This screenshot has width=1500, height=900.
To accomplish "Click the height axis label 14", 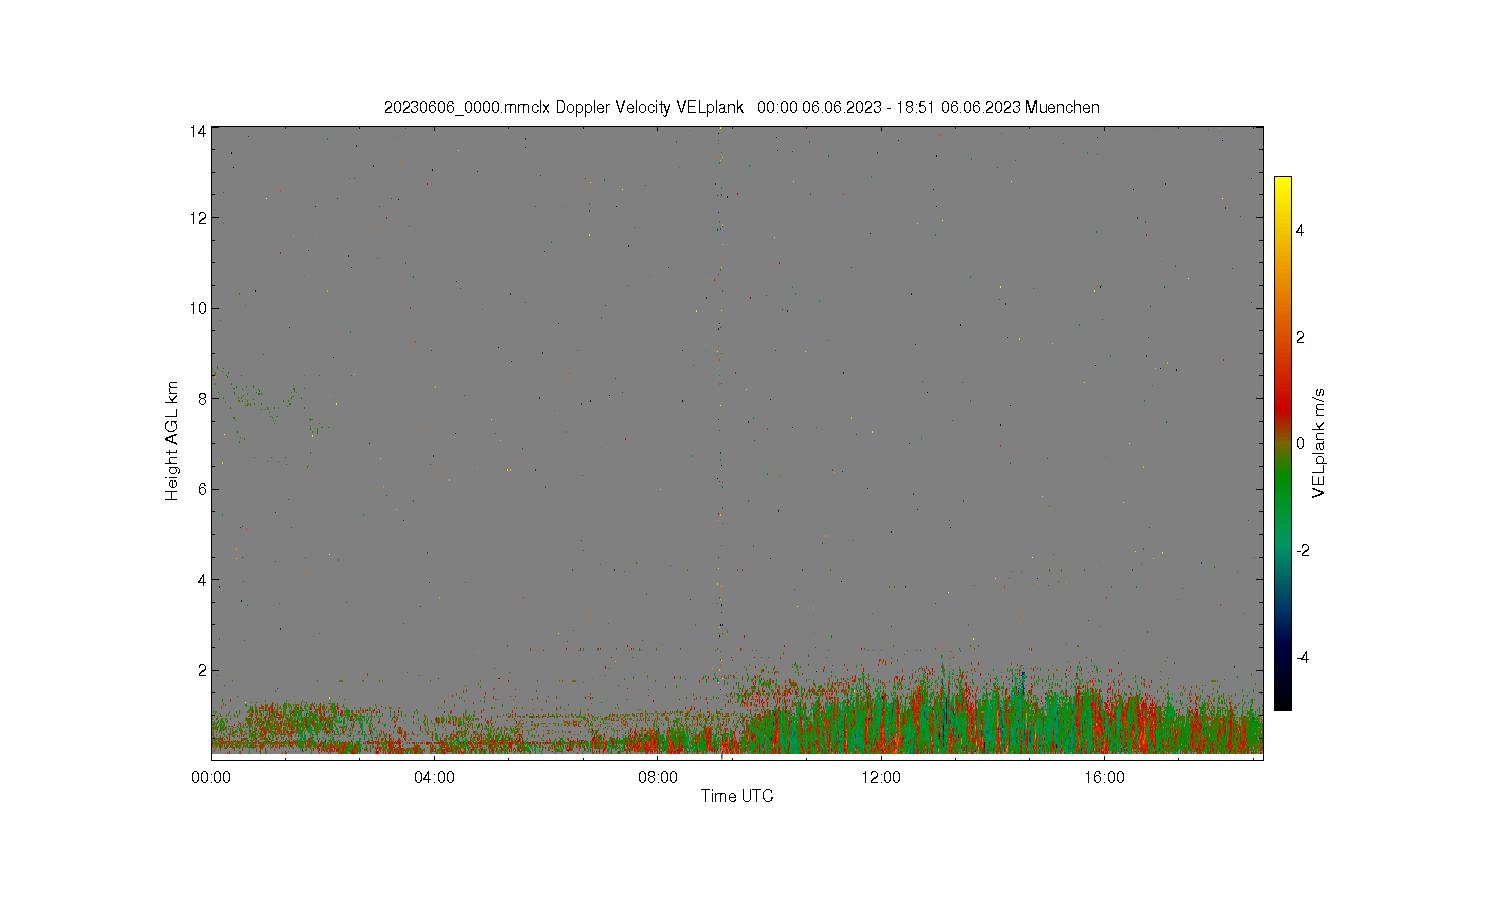I will [199, 131].
